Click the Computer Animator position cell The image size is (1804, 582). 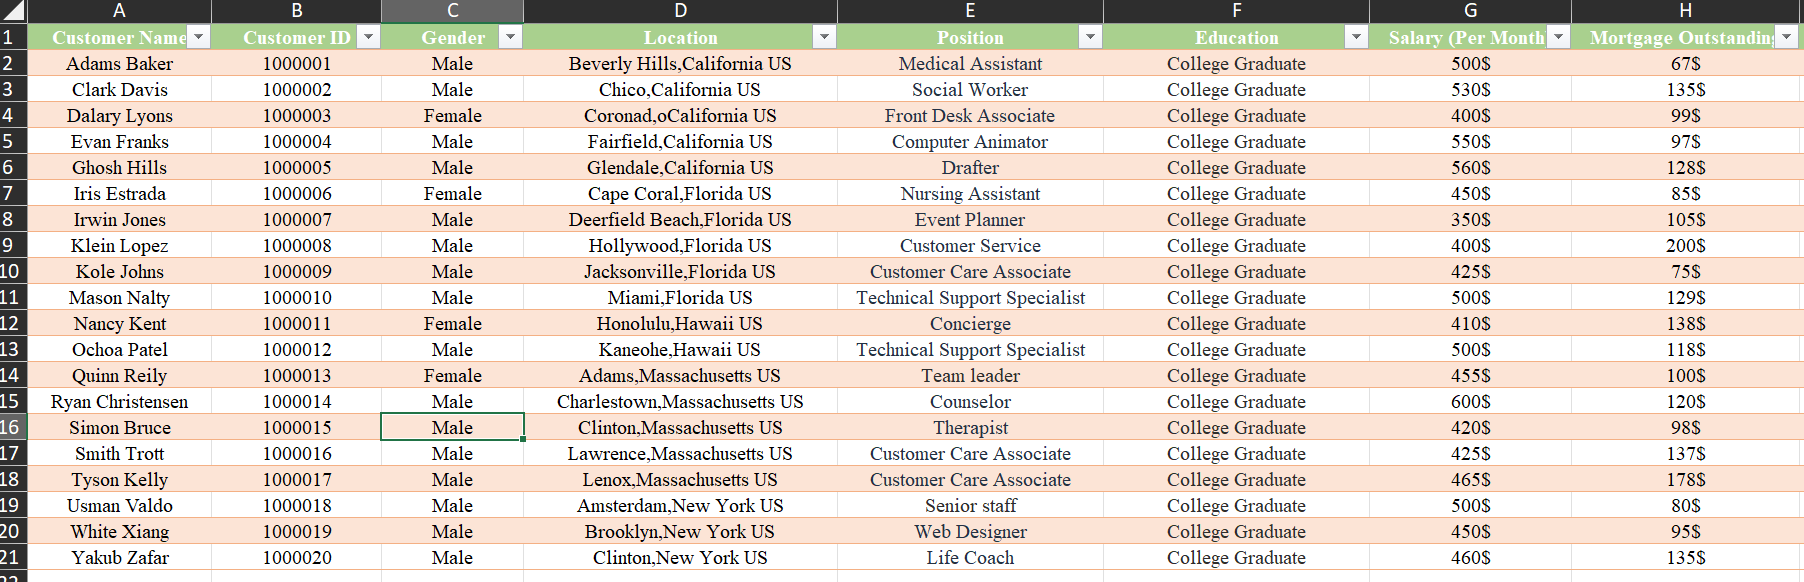[970, 142]
